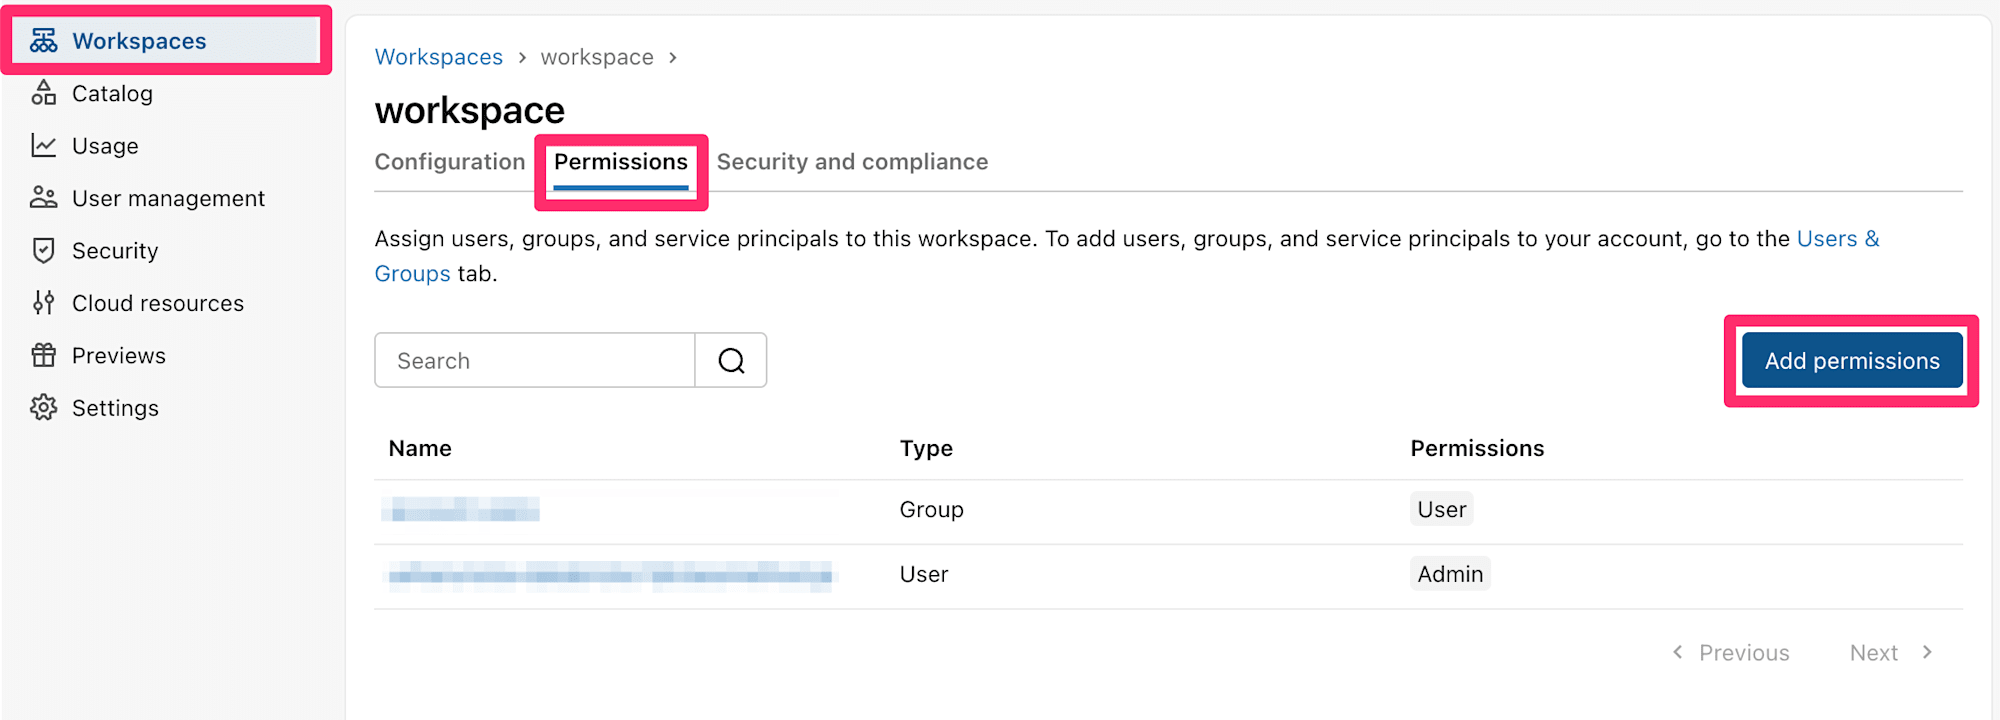The height and width of the screenshot is (720, 2000).
Task: Follow the Users & Groups link
Action: coord(1838,239)
